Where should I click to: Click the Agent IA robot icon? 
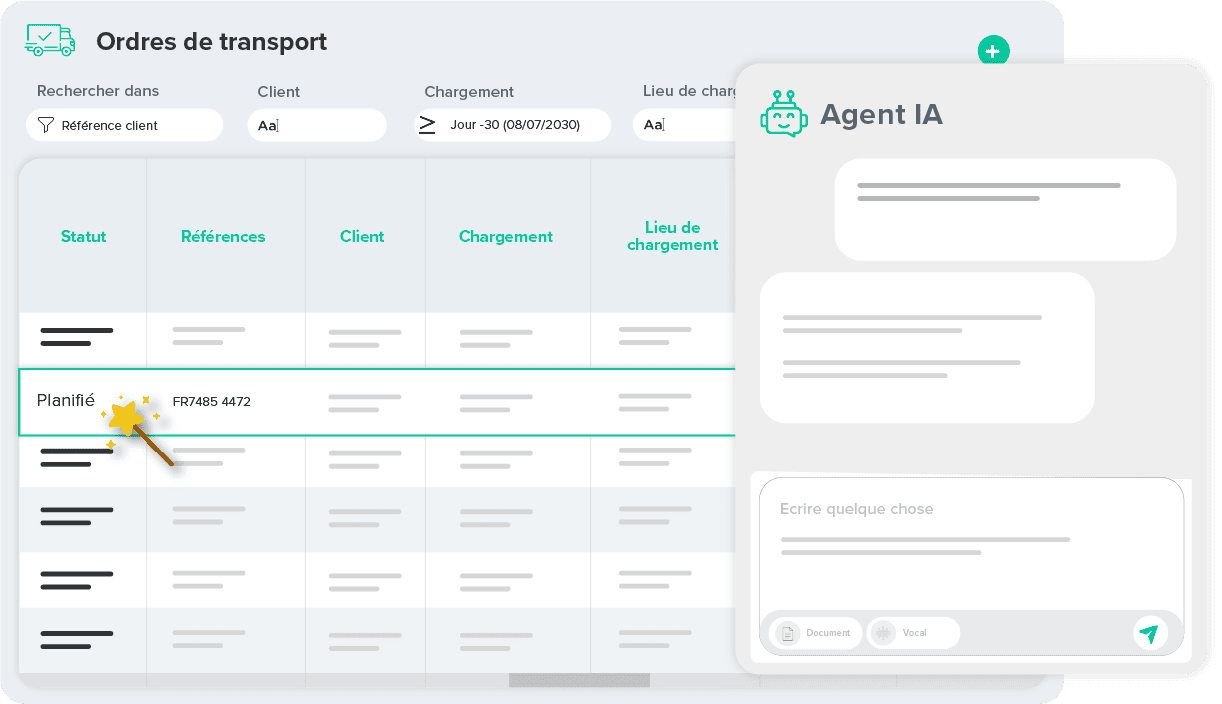coord(784,114)
